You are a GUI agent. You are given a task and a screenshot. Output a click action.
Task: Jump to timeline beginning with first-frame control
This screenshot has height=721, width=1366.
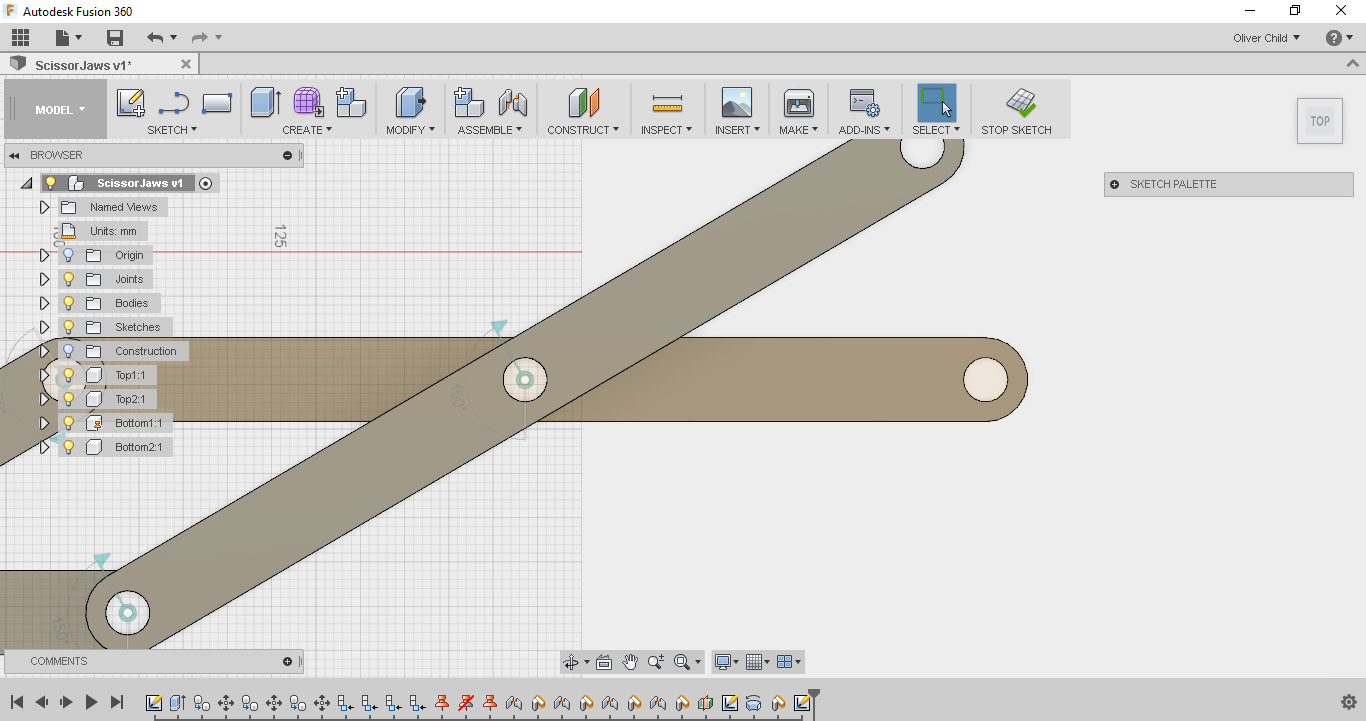[x=15, y=702]
